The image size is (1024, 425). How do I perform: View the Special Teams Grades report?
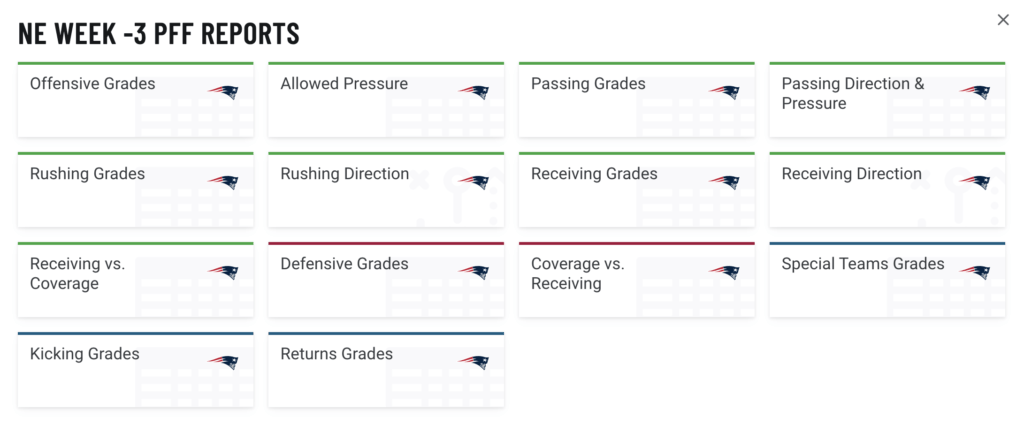[862, 264]
